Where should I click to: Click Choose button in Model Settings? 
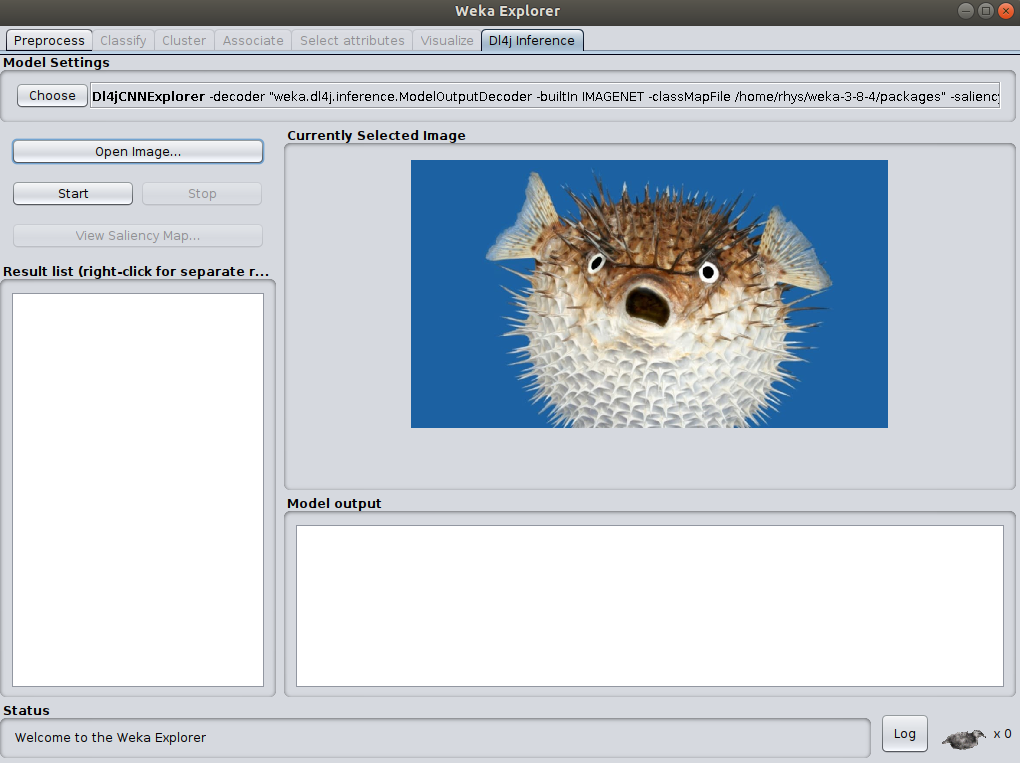[52, 96]
